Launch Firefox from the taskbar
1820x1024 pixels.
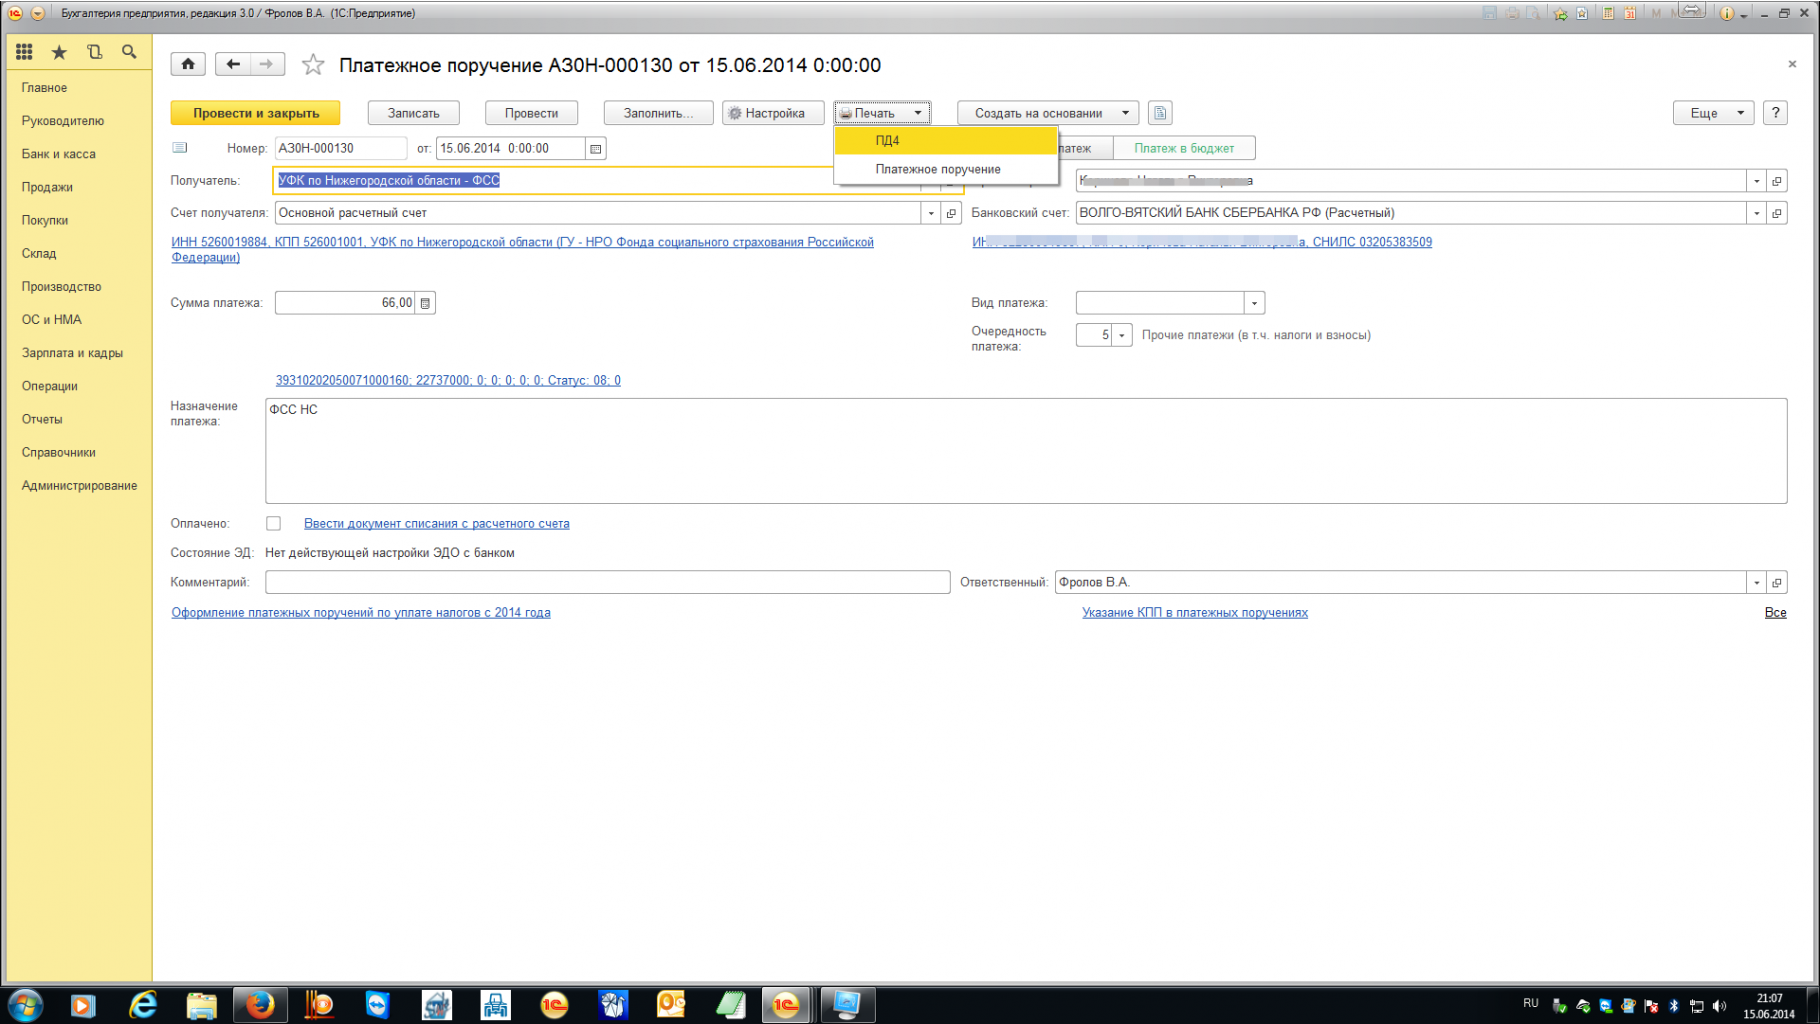click(x=260, y=1004)
